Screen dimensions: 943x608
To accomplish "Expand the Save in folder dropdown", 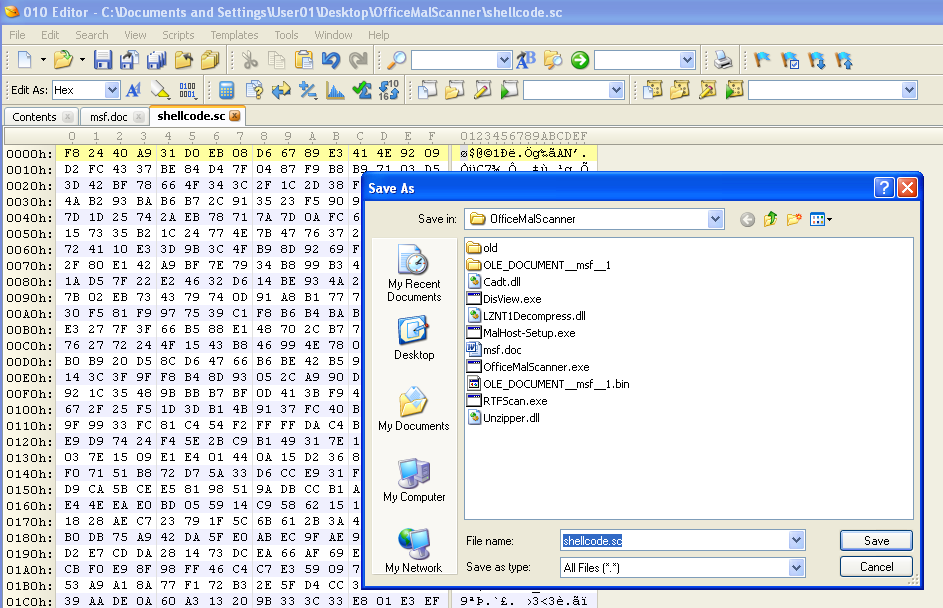I will pyautogui.click(x=715, y=219).
